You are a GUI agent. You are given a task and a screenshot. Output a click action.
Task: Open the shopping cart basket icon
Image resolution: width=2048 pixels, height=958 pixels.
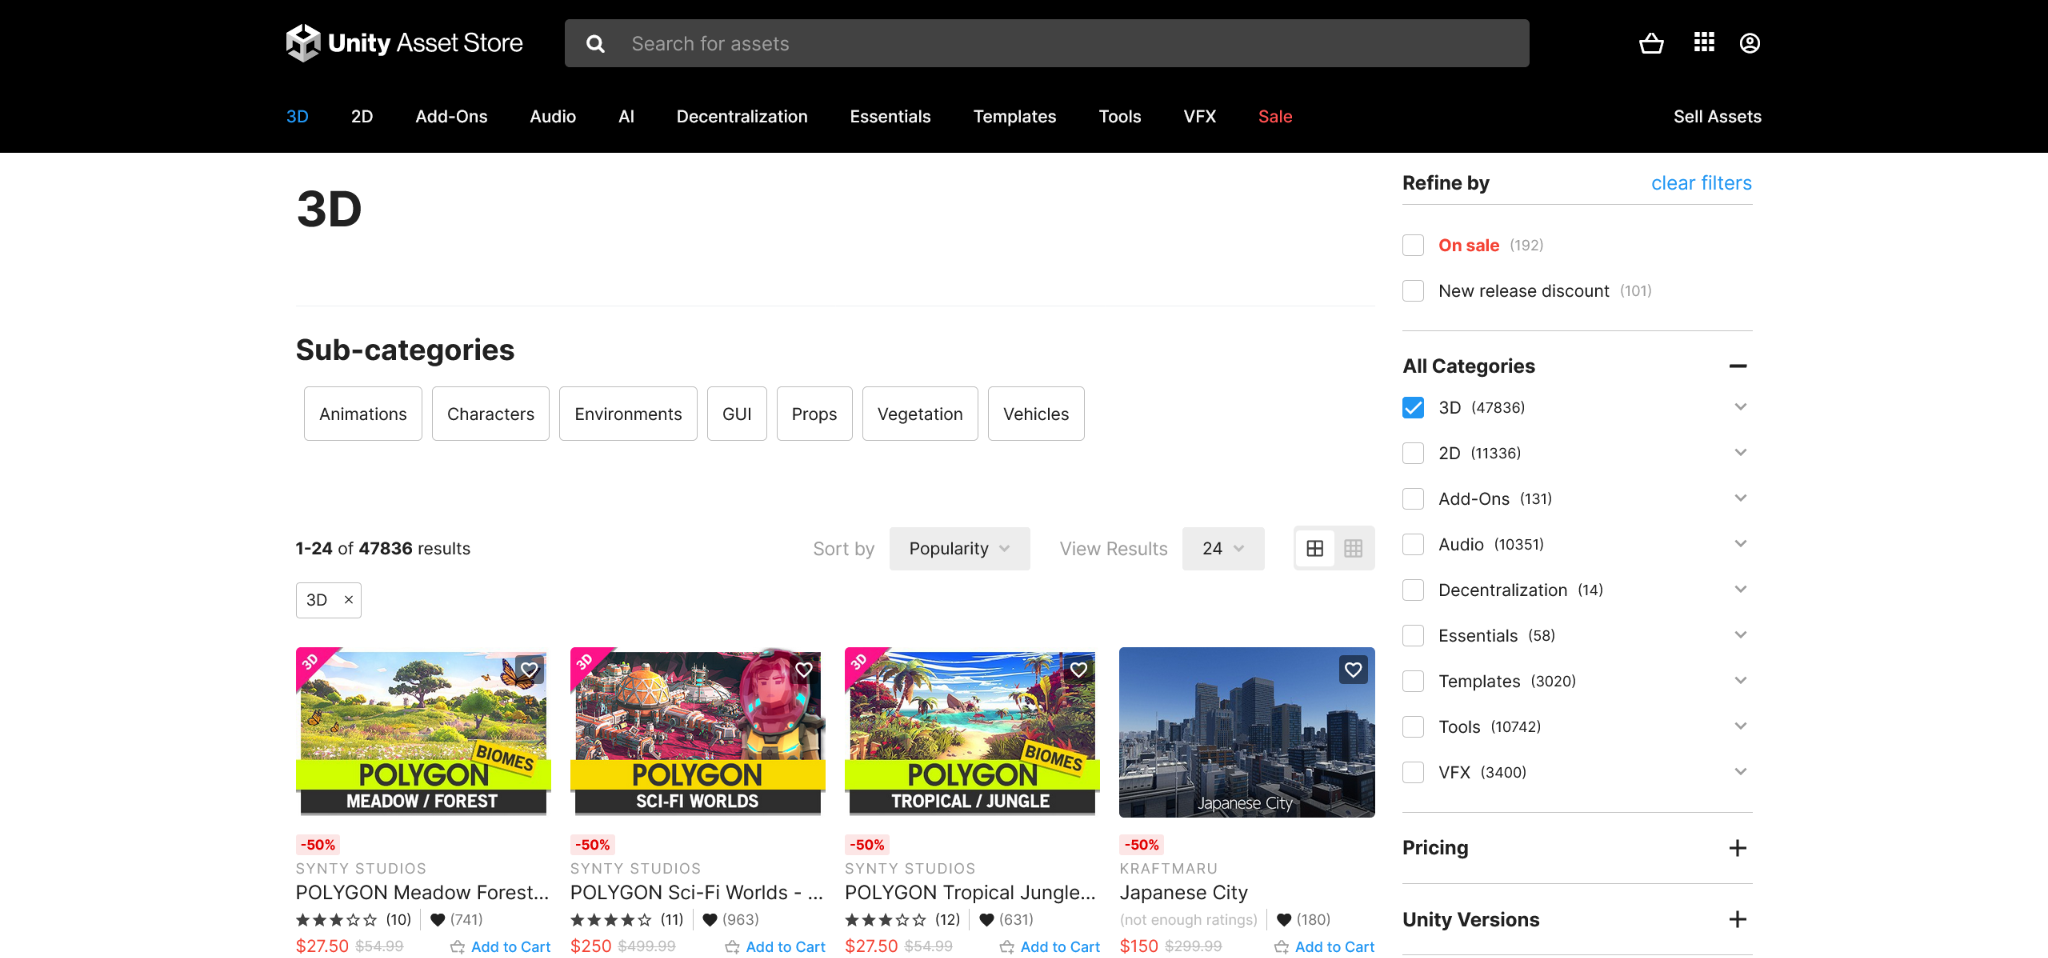click(1651, 43)
